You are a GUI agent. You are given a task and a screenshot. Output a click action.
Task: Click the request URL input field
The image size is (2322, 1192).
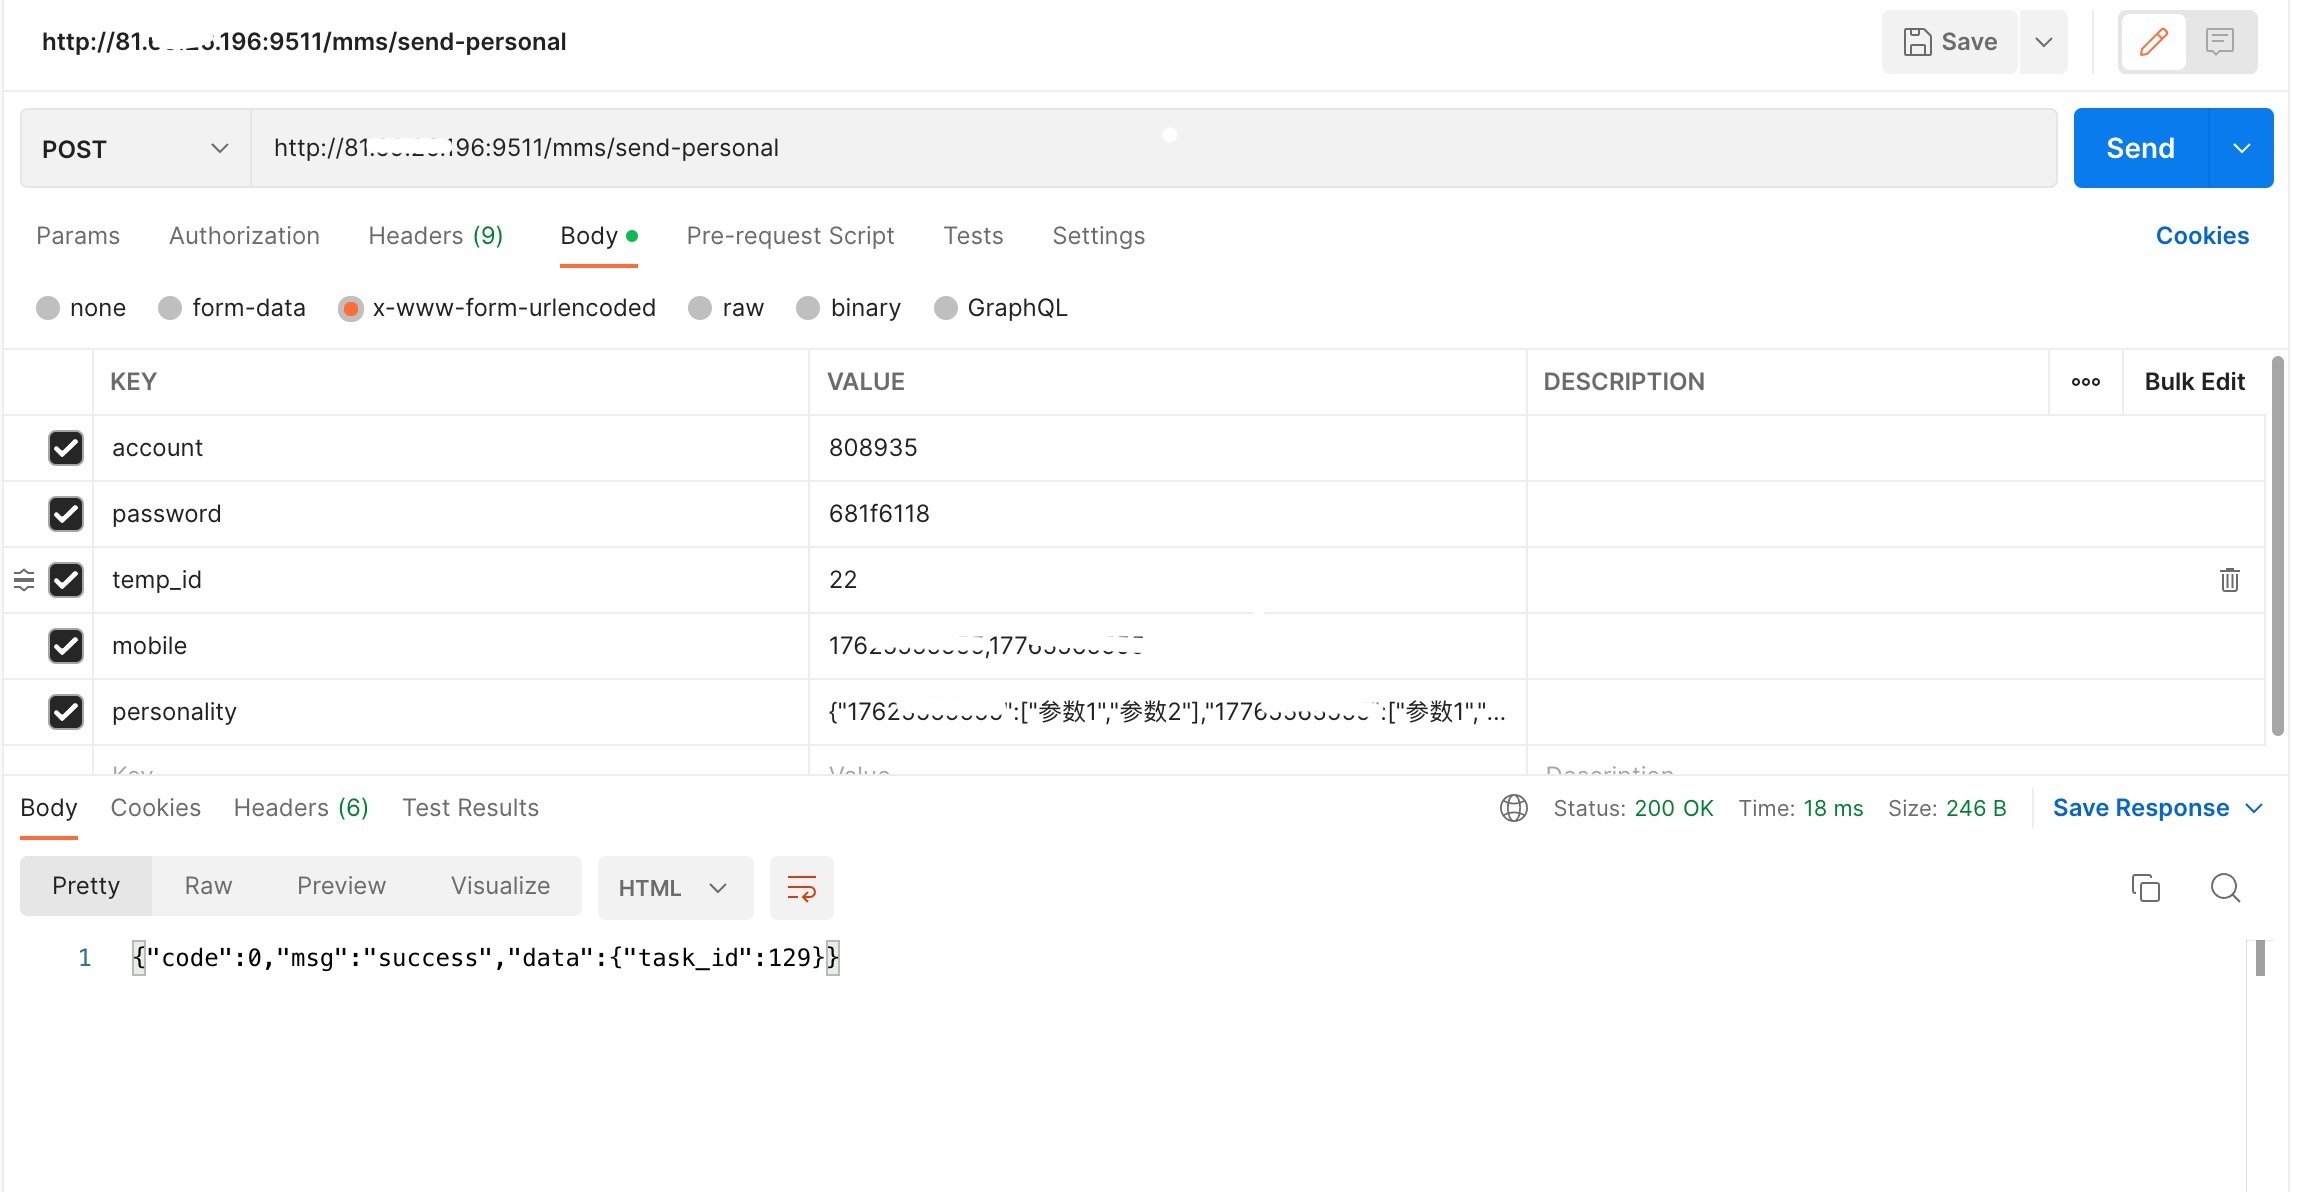[1153, 148]
